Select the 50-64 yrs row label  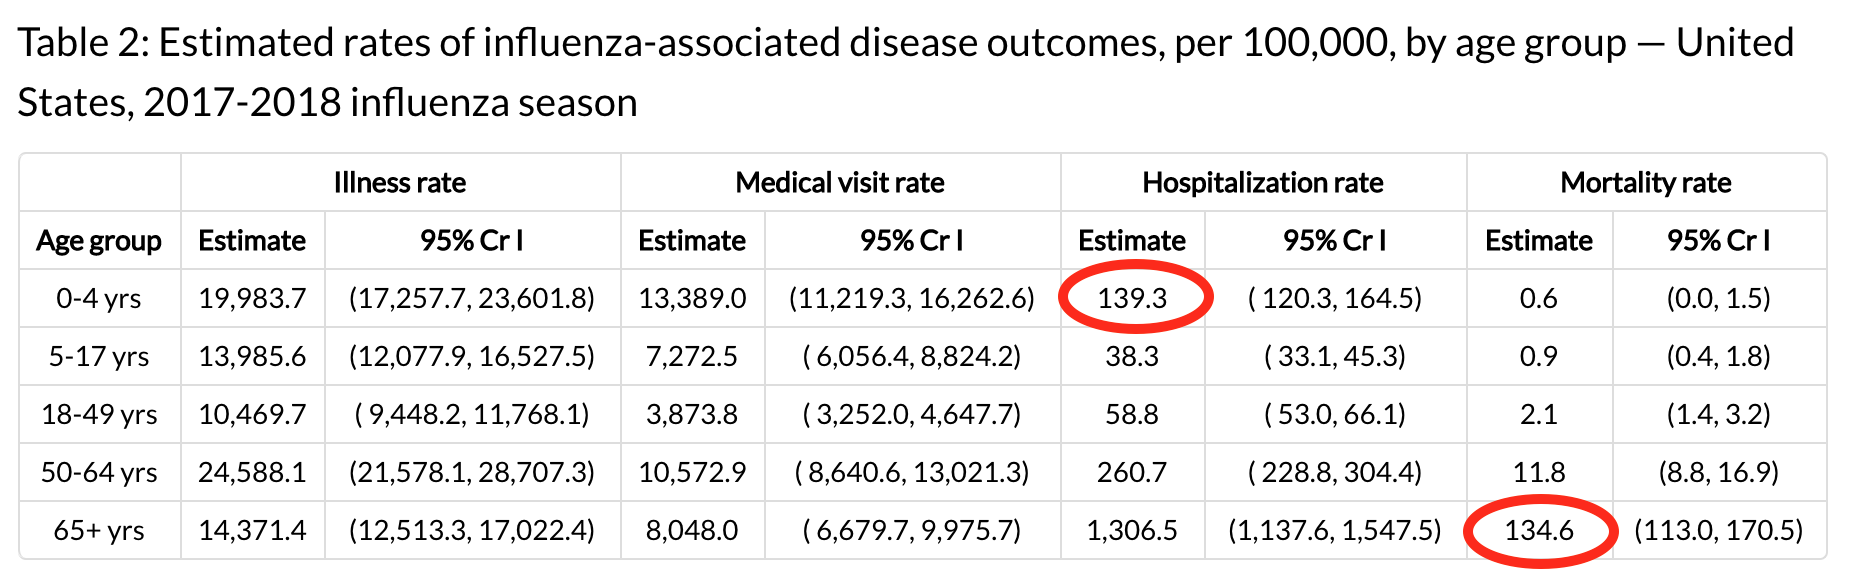[99, 472]
